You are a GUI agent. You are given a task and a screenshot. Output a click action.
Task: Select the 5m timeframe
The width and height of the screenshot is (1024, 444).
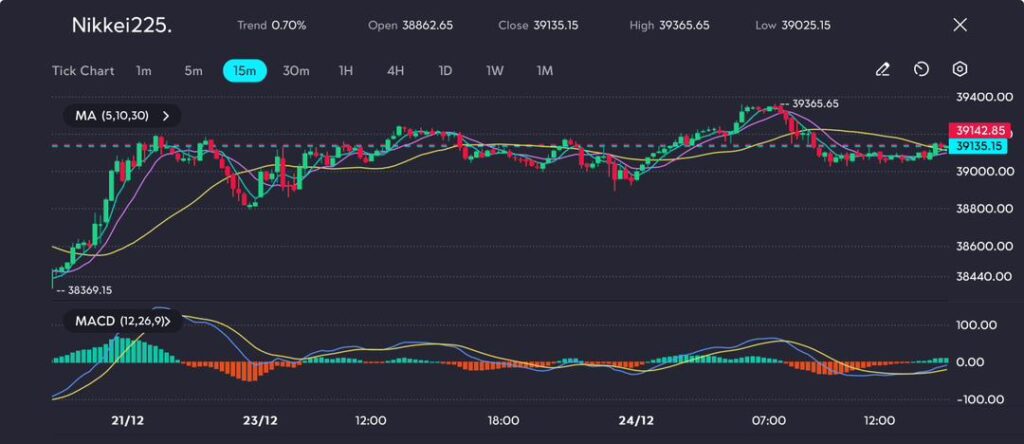[193, 71]
